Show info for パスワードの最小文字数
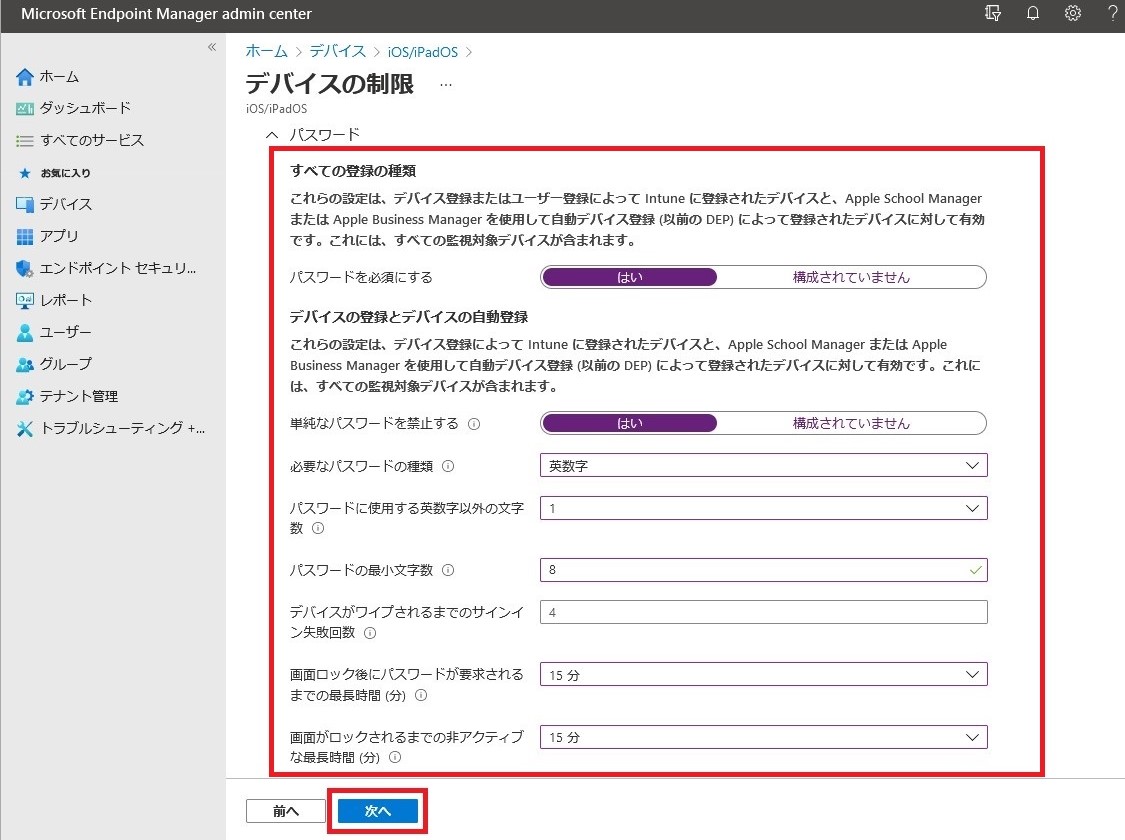Image resolution: width=1125 pixels, height=840 pixels. tap(448, 570)
